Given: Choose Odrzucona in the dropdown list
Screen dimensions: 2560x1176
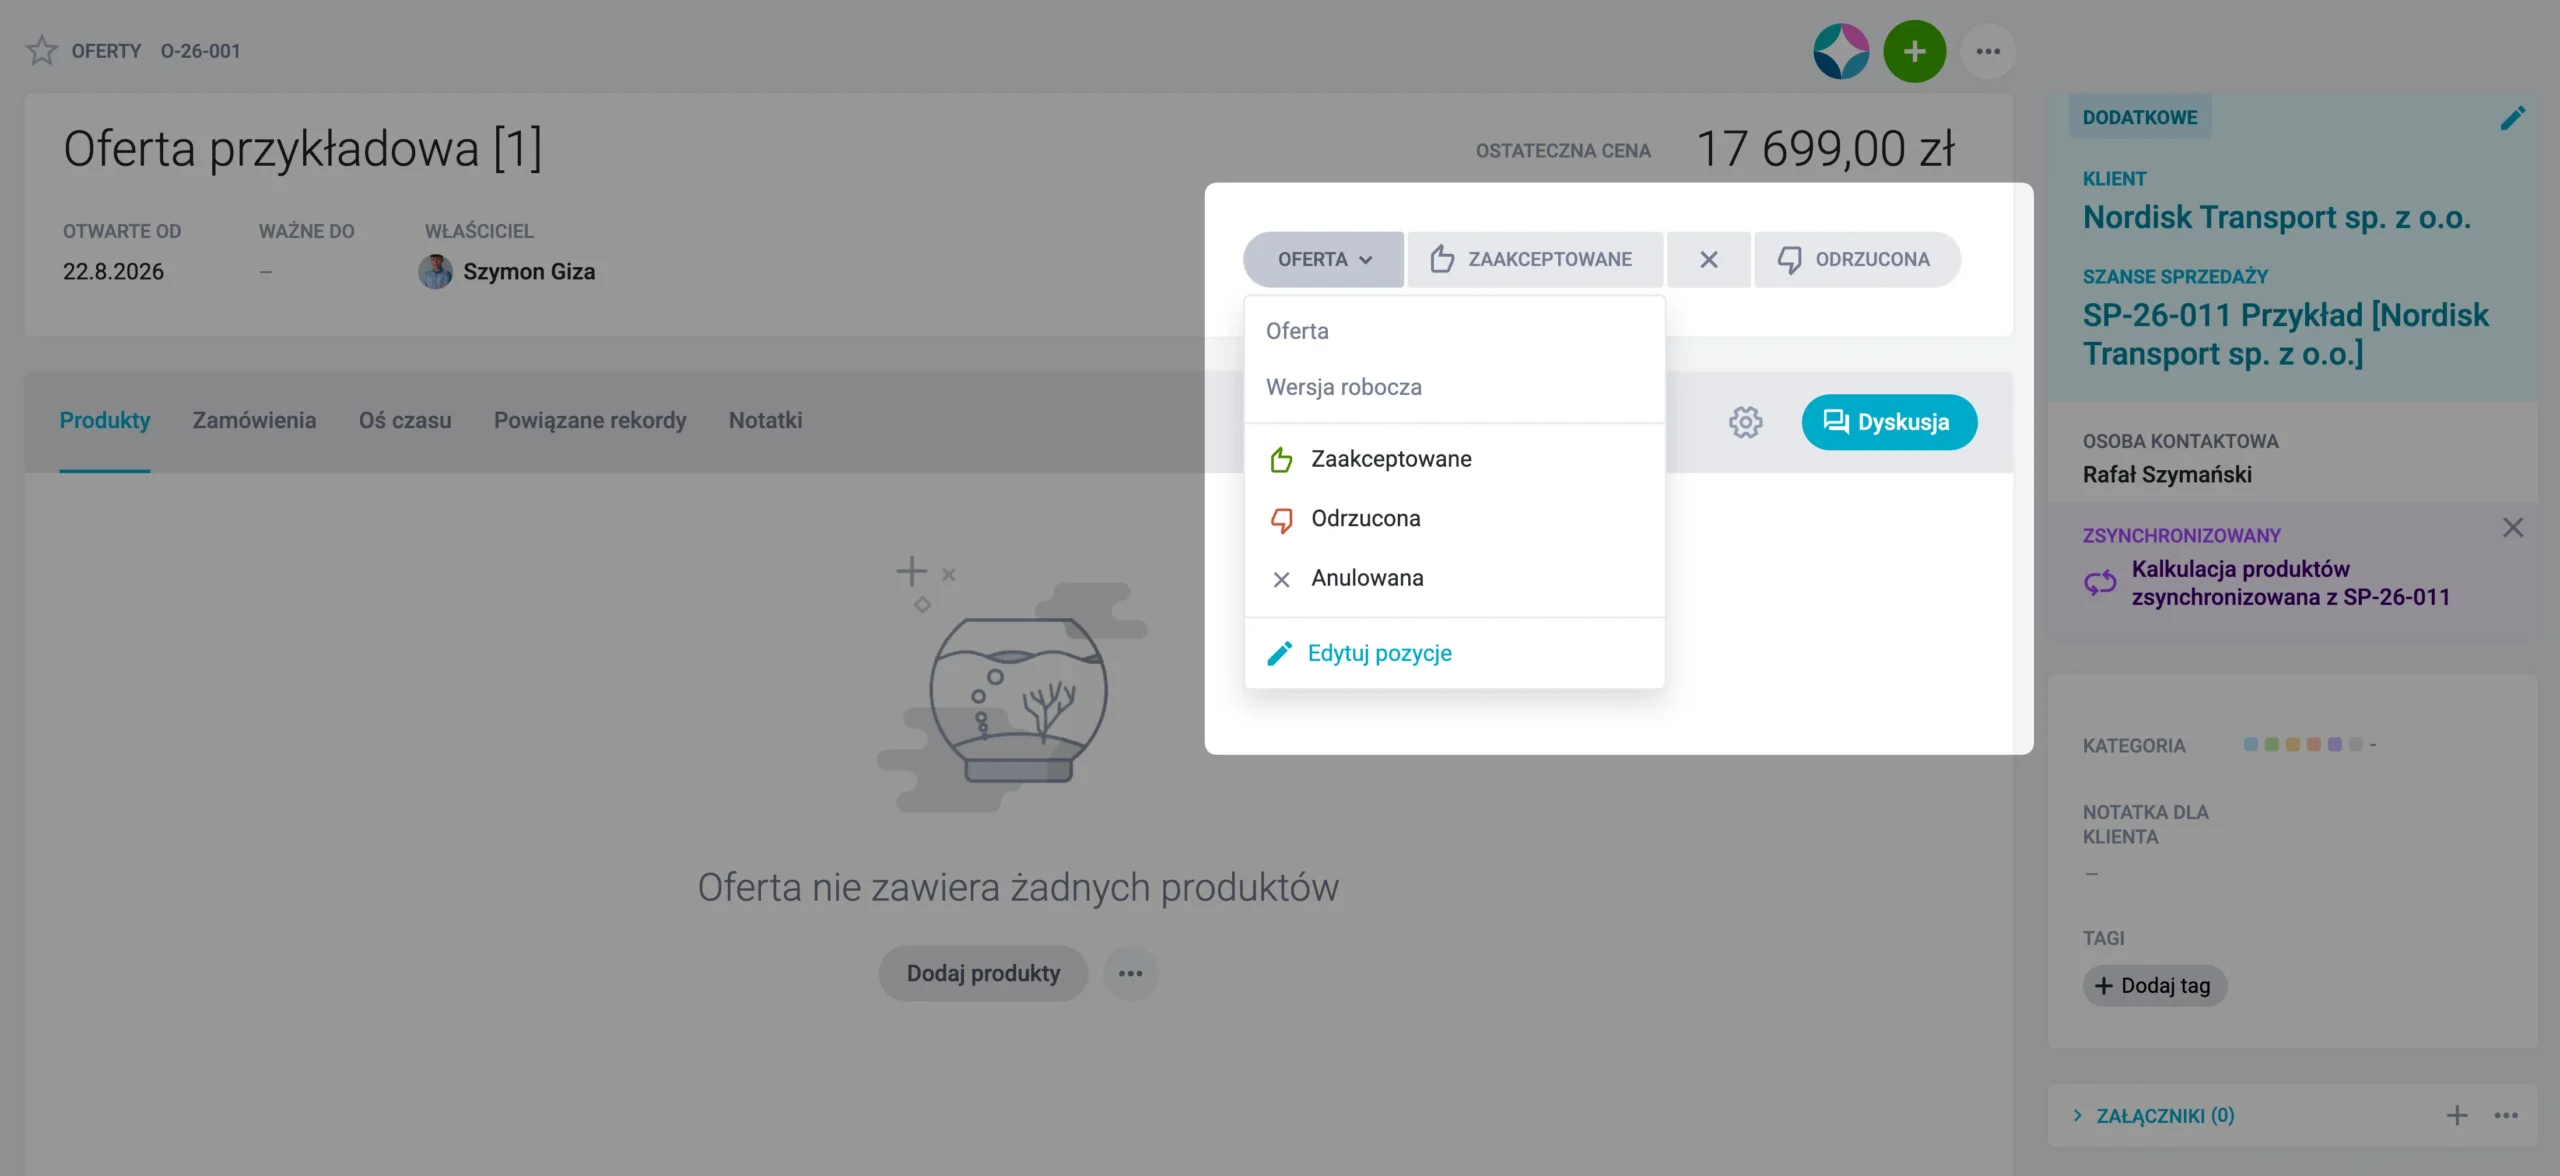Looking at the screenshot, I should (x=1454, y=519).
